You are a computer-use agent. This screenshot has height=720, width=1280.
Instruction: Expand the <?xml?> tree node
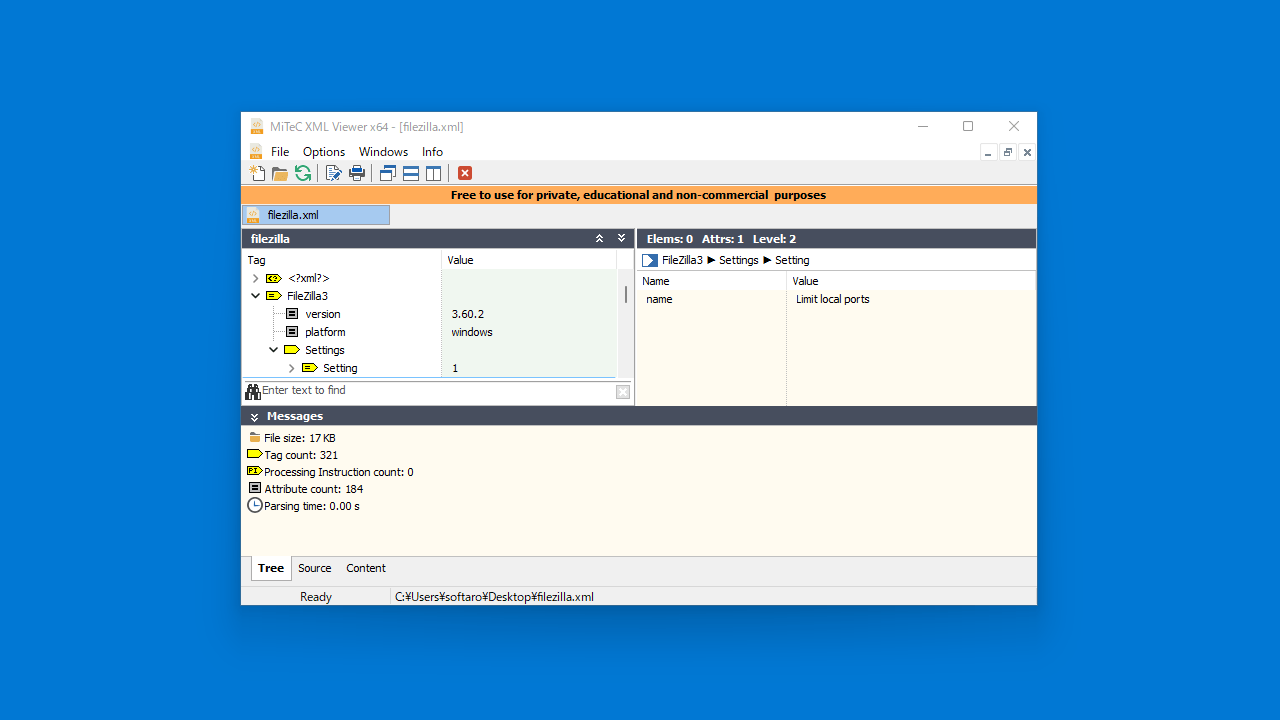pos(256,278)
